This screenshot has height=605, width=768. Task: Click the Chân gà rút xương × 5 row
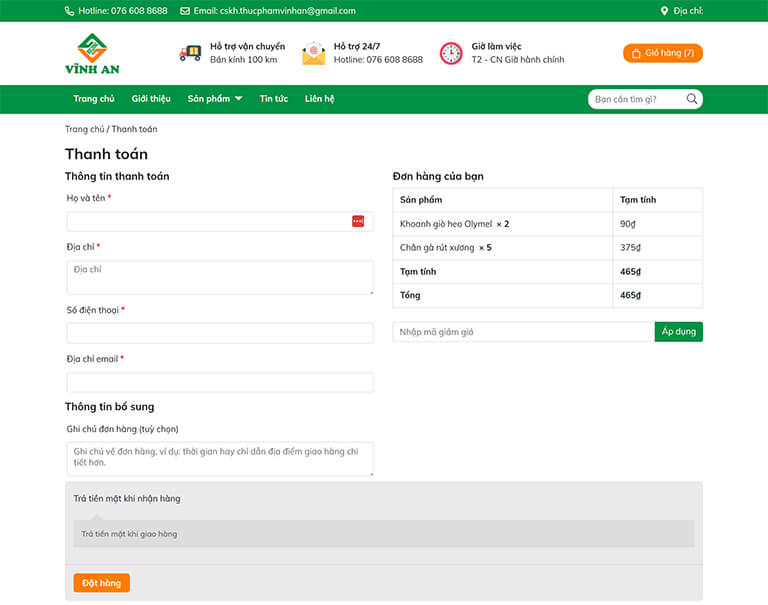(x=548, y=248)
